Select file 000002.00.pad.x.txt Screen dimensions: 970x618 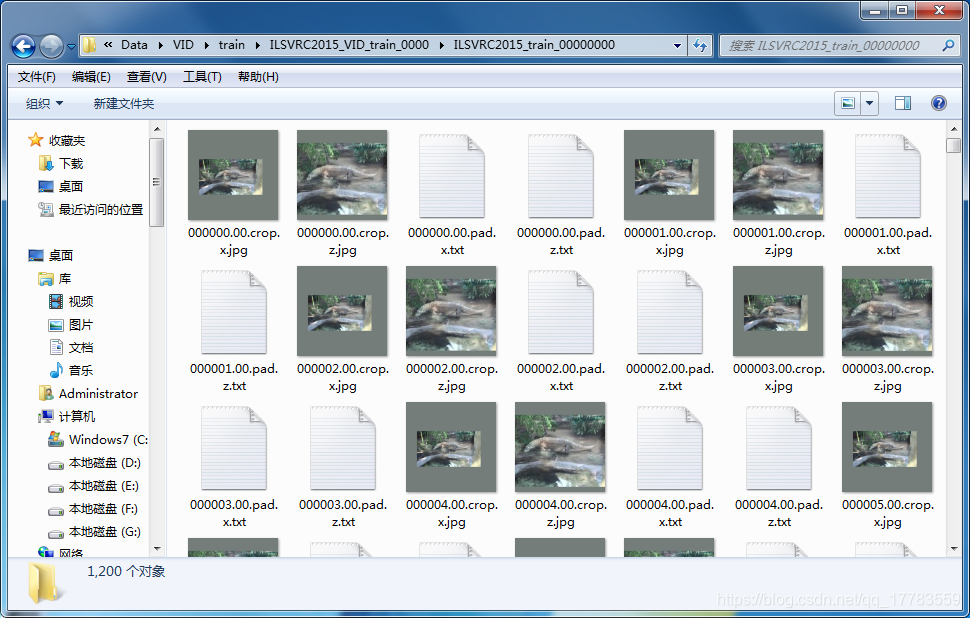point(560,312)
